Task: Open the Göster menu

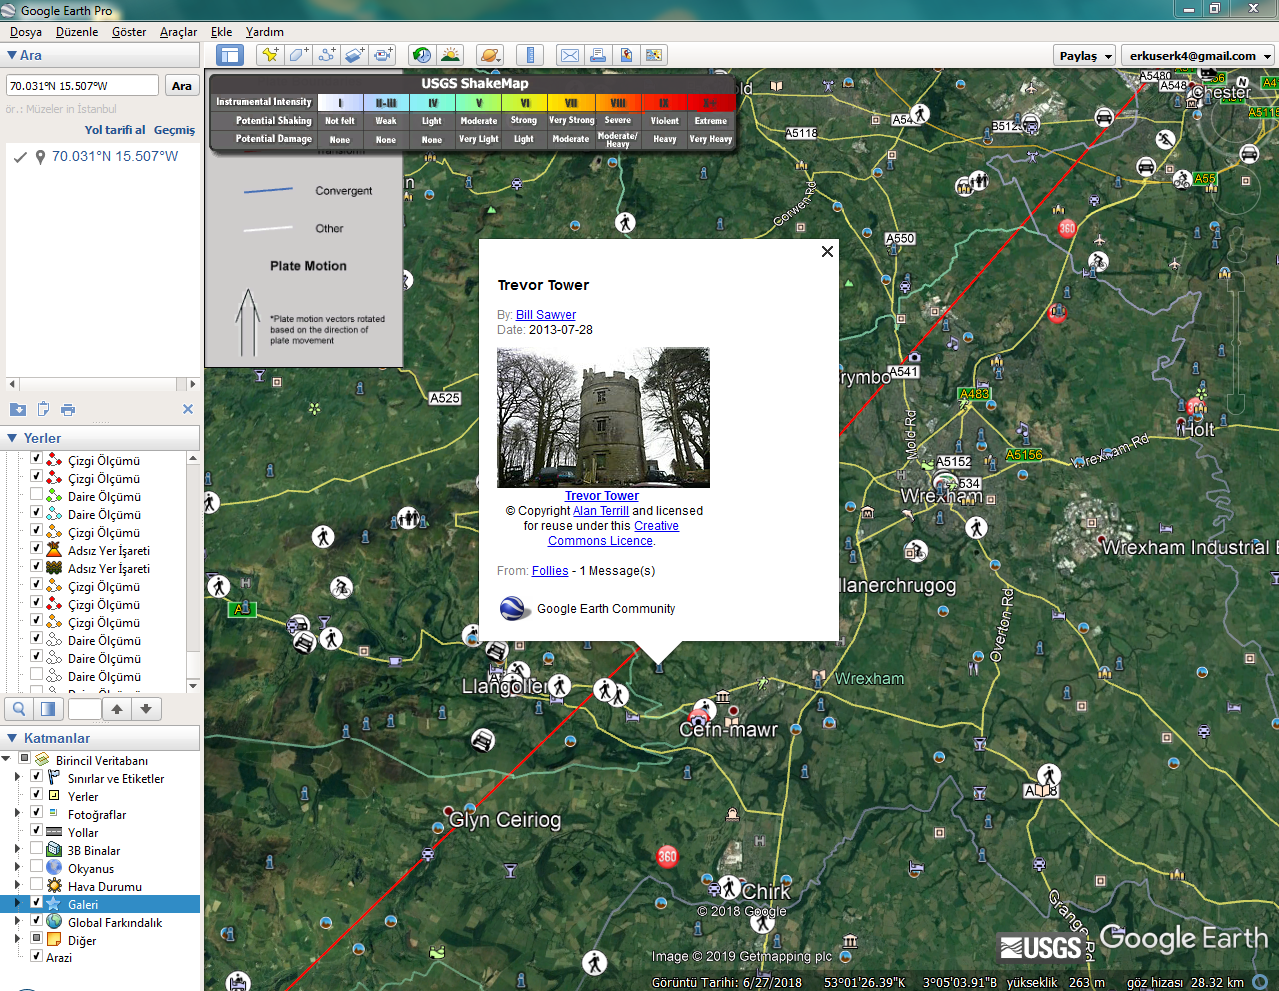Action: (129, 32)
